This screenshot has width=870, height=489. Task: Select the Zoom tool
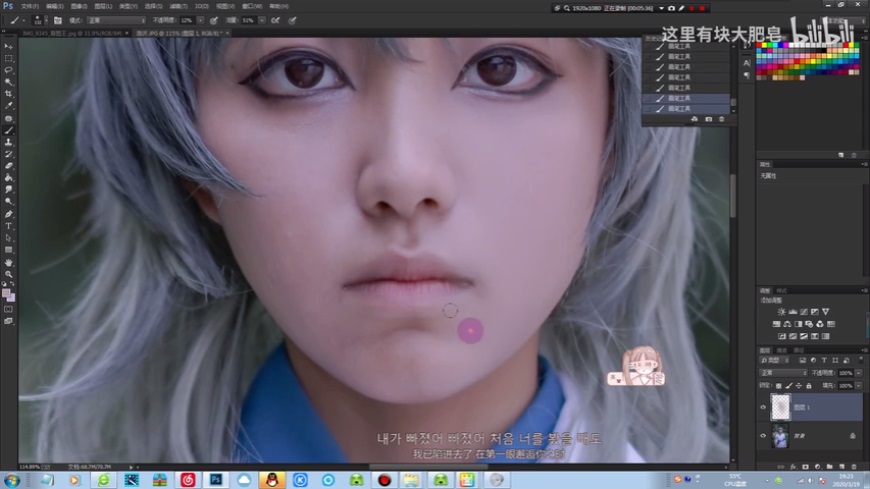pyautogui.click(x=8, y=274)
